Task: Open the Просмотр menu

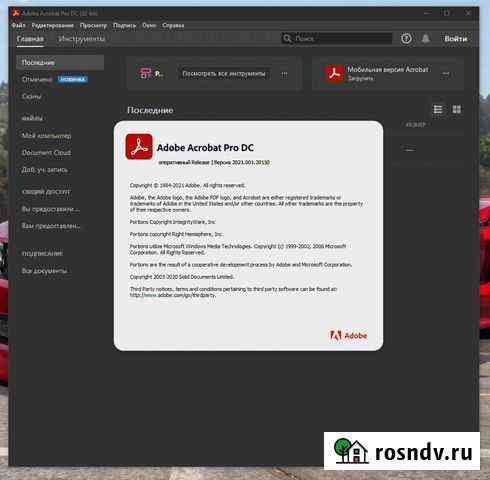Action: click(x=93, y=25)
